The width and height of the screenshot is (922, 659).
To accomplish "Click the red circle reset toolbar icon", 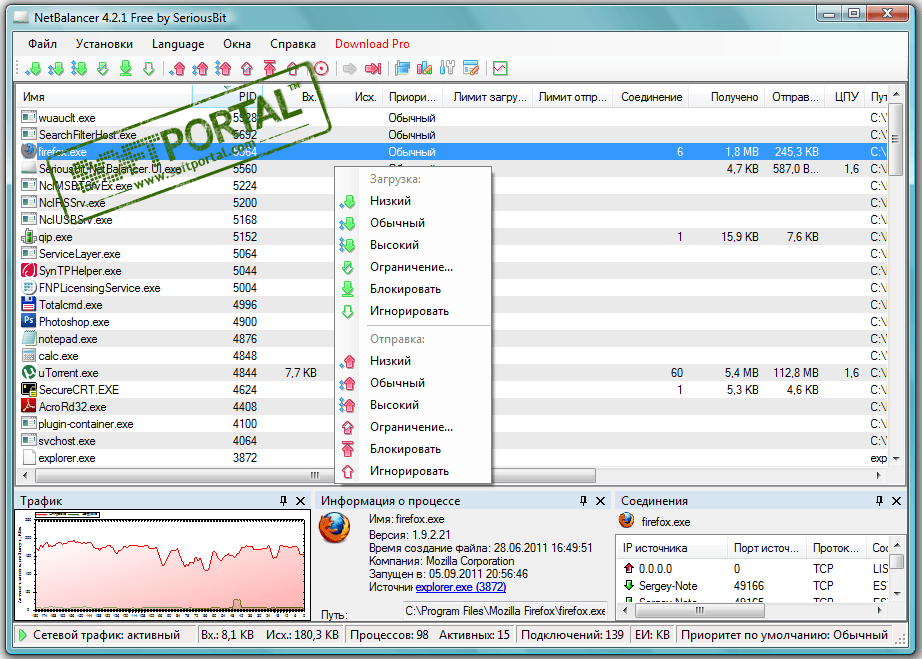I will (x=321, y=69).
